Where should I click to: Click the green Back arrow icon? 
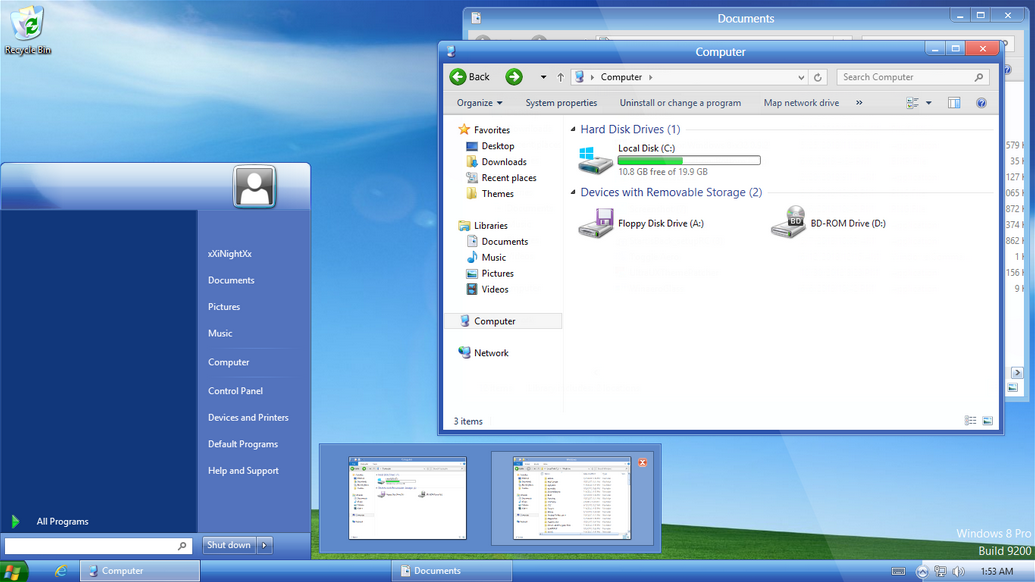(x=457, y=77)
